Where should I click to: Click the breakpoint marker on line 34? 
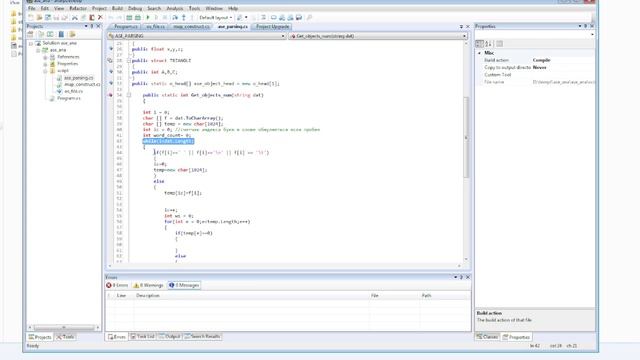coord(110,95)
